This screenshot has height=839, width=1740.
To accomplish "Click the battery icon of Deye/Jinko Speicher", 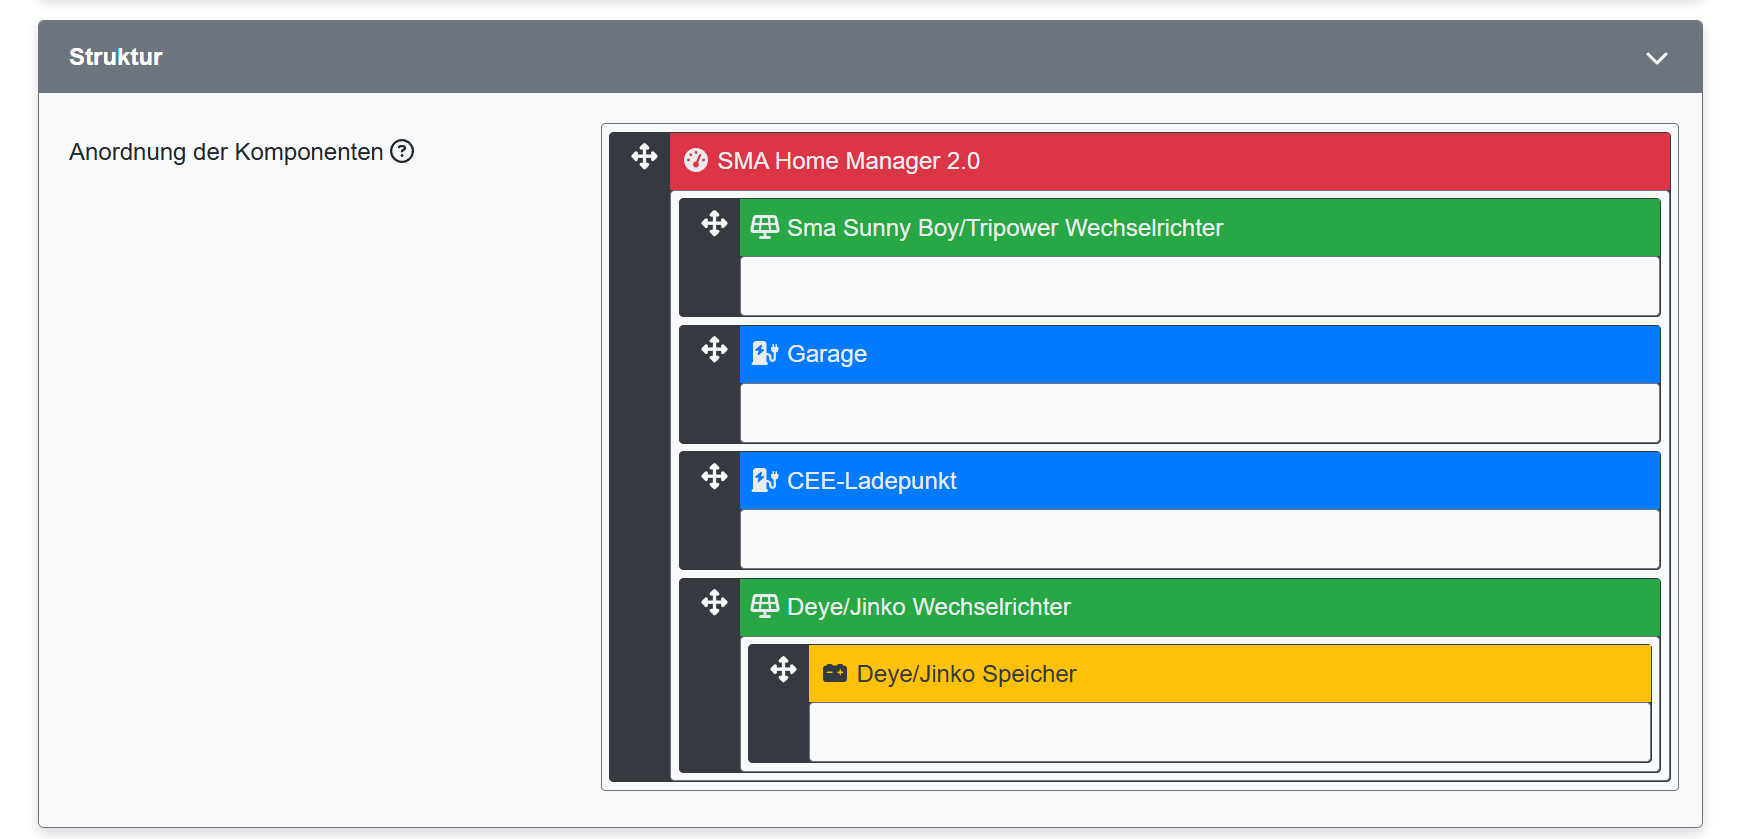I will pos(835,673).
